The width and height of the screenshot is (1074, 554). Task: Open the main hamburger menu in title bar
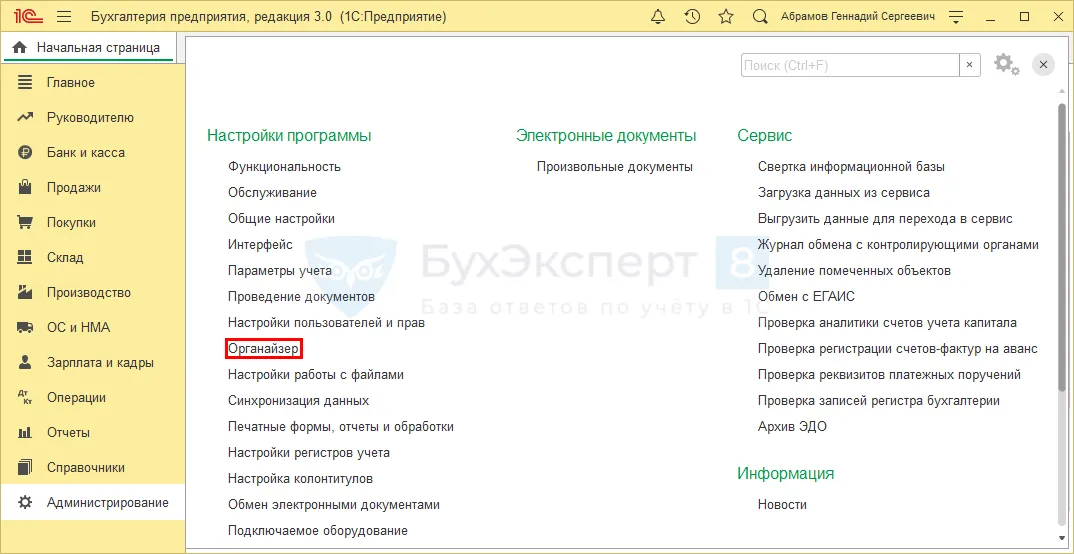pyautogui.click(x=64, y=16)
